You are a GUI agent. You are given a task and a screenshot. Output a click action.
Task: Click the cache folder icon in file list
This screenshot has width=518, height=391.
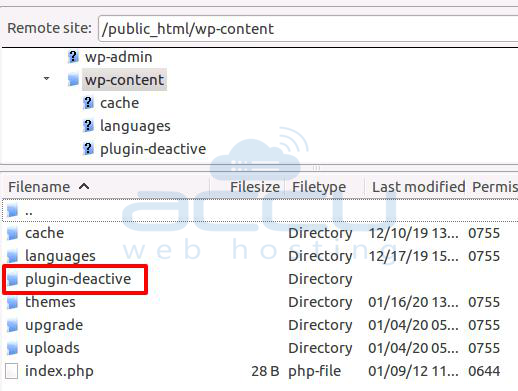tap(12, 234)
